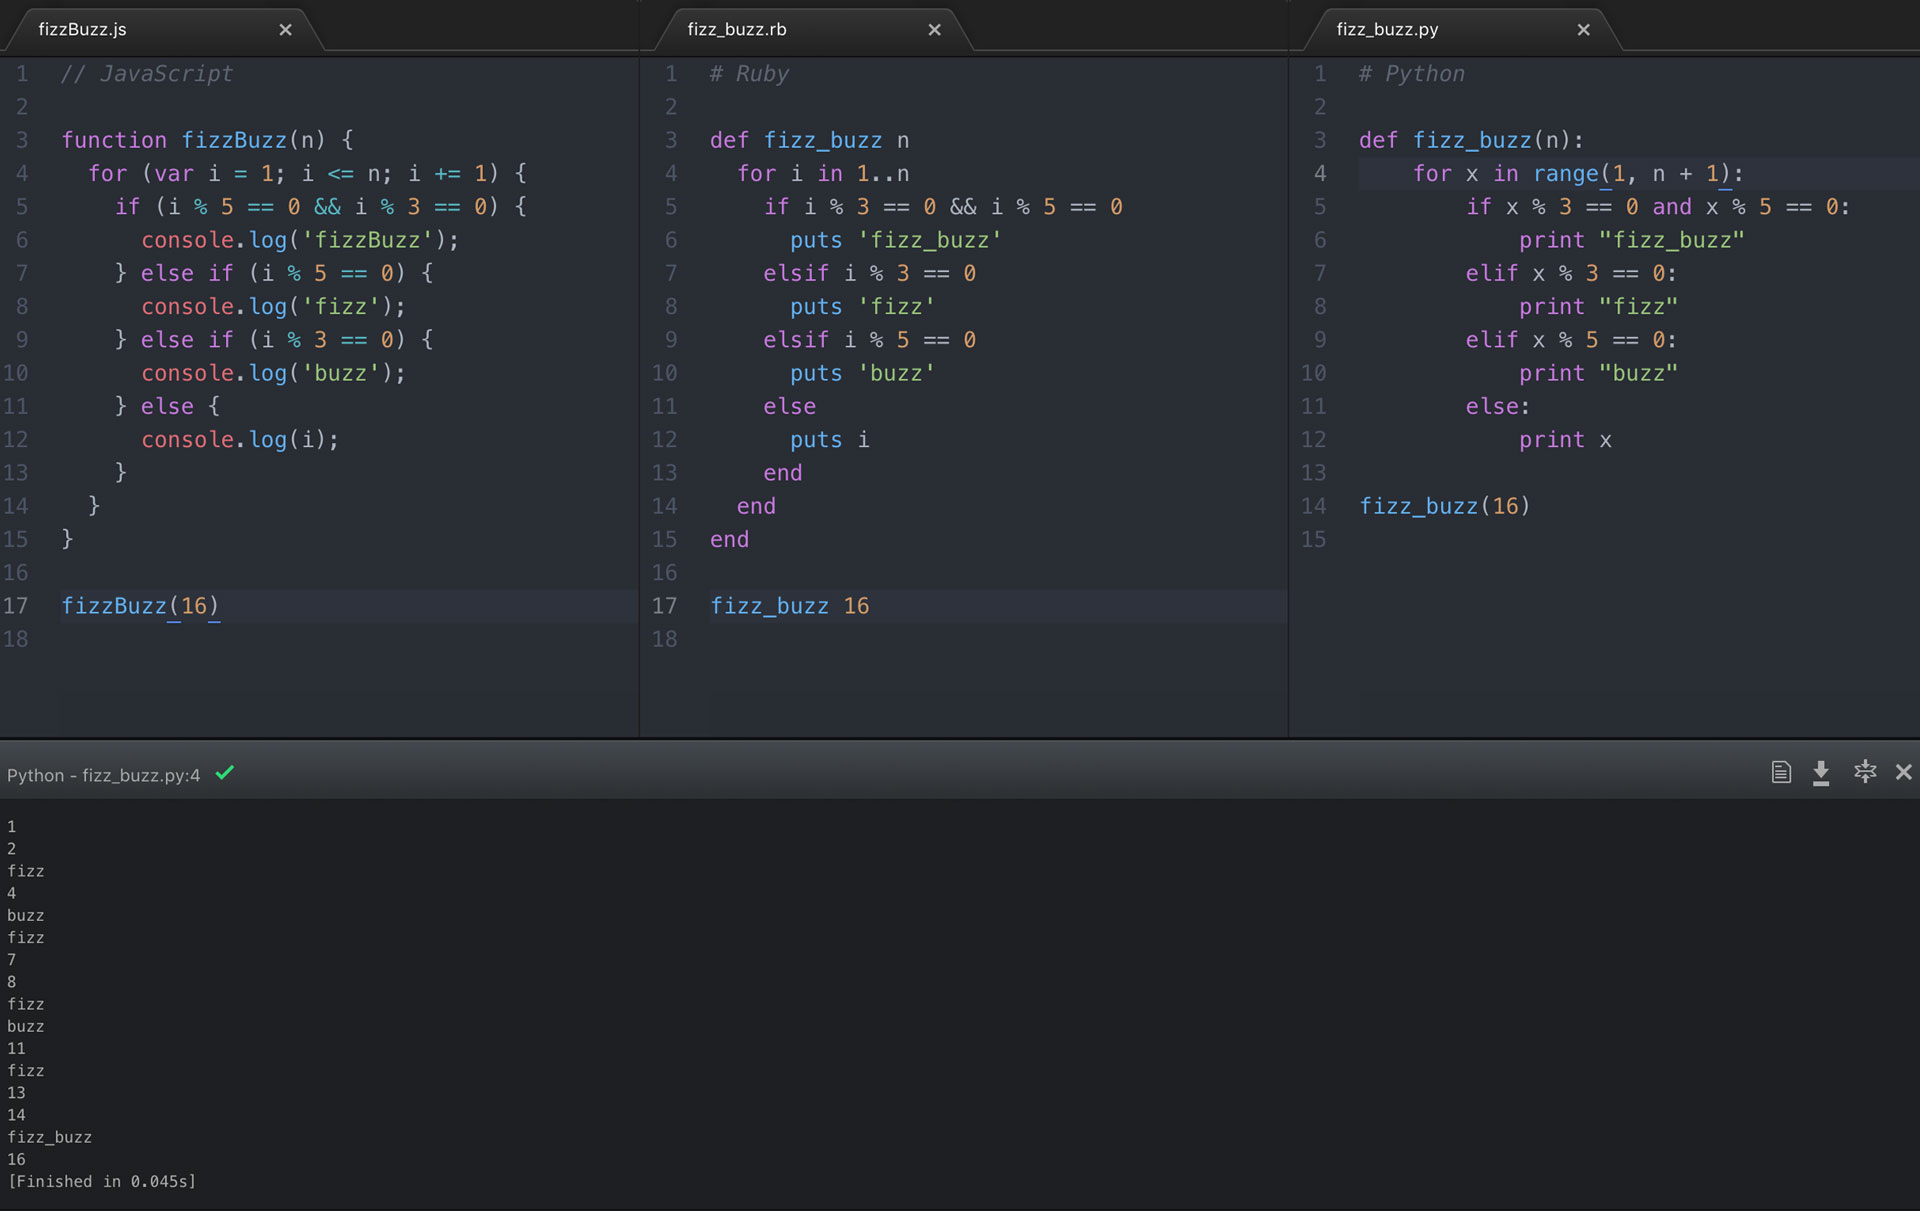1920x1211 pixels.
Task: Click the collapse arrows icon in output panel
Action: (x=1865, y=771)
